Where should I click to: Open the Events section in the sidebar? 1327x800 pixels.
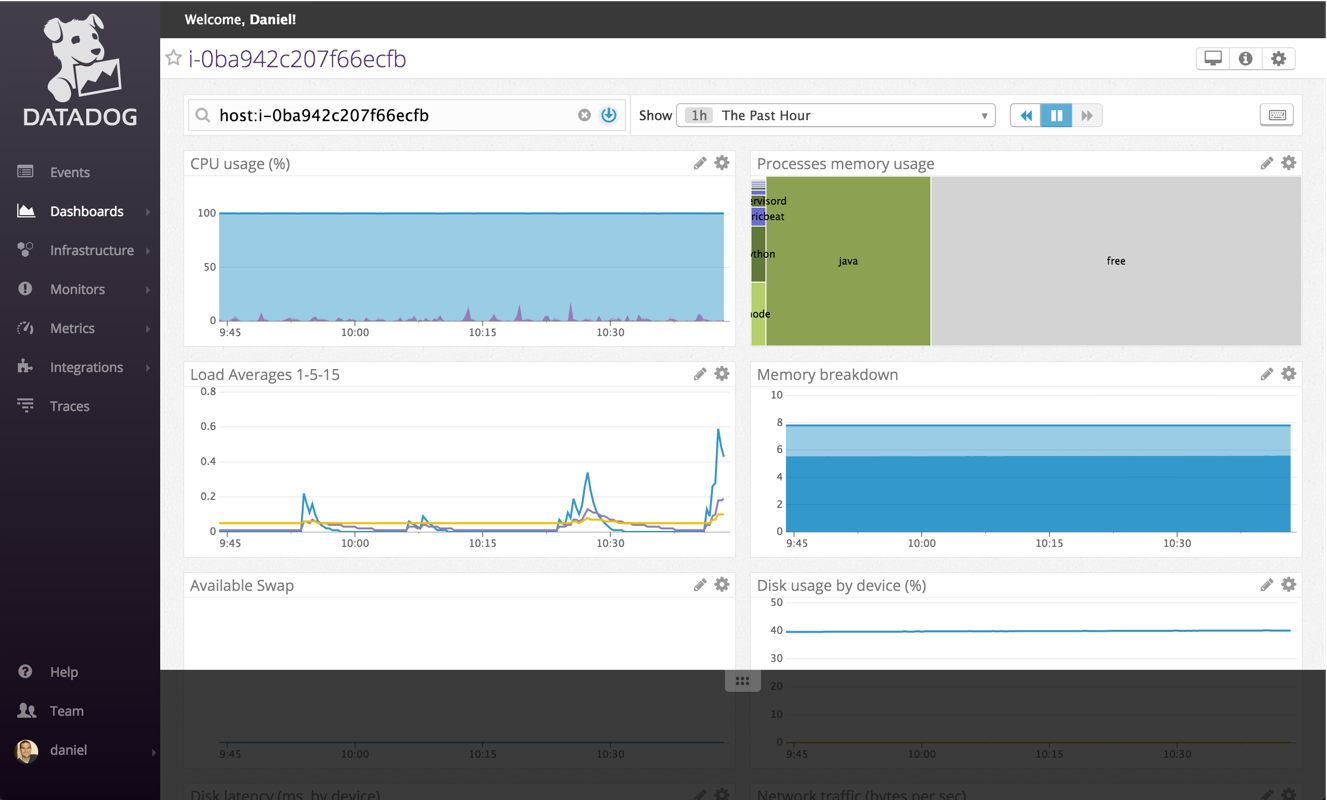click(x=68, y=171)
